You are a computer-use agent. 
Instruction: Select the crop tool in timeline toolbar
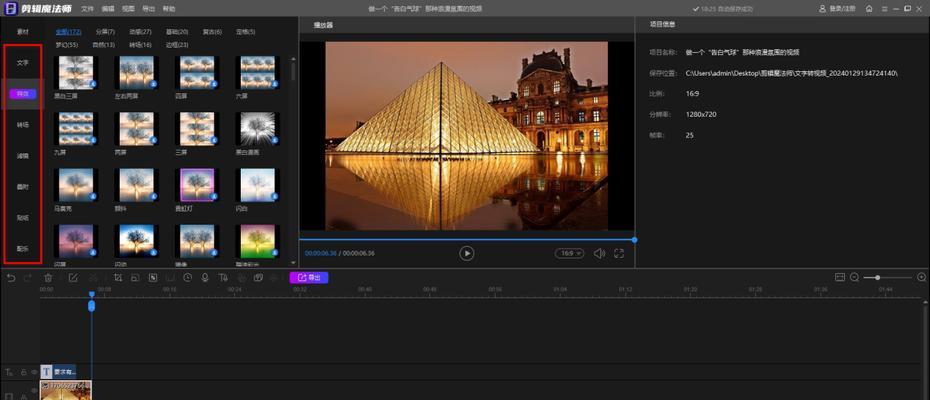tap(118, 277)
